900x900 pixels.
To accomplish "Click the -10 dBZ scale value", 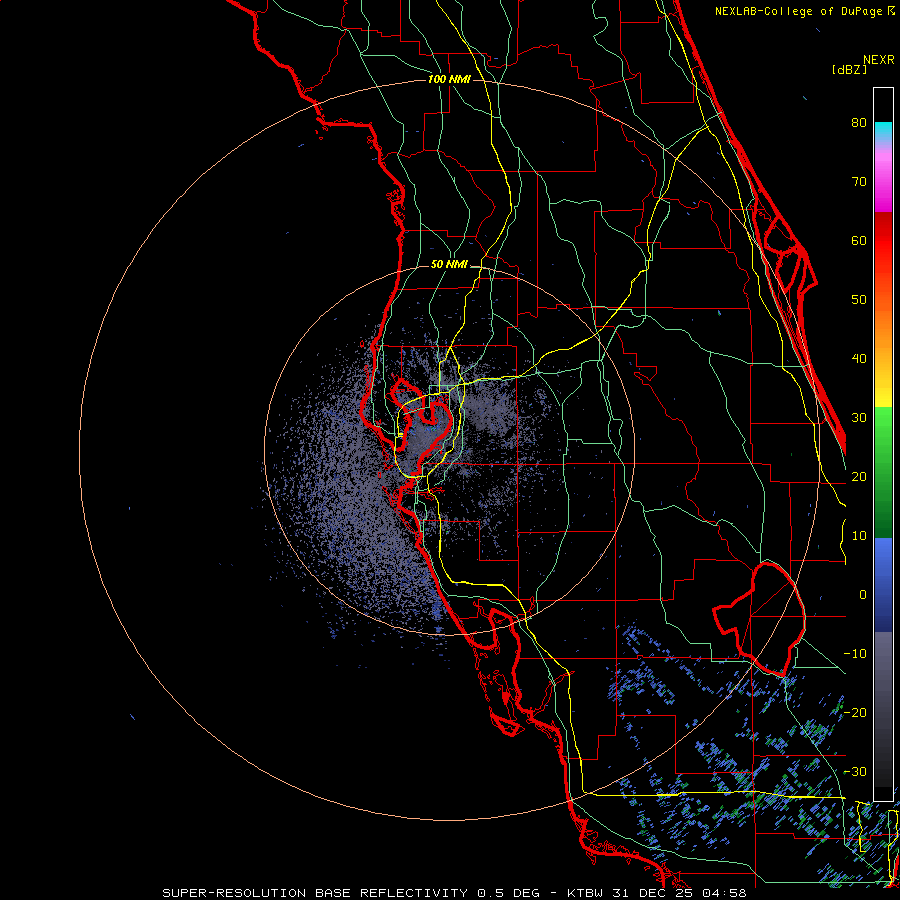I will click(855, 654).
